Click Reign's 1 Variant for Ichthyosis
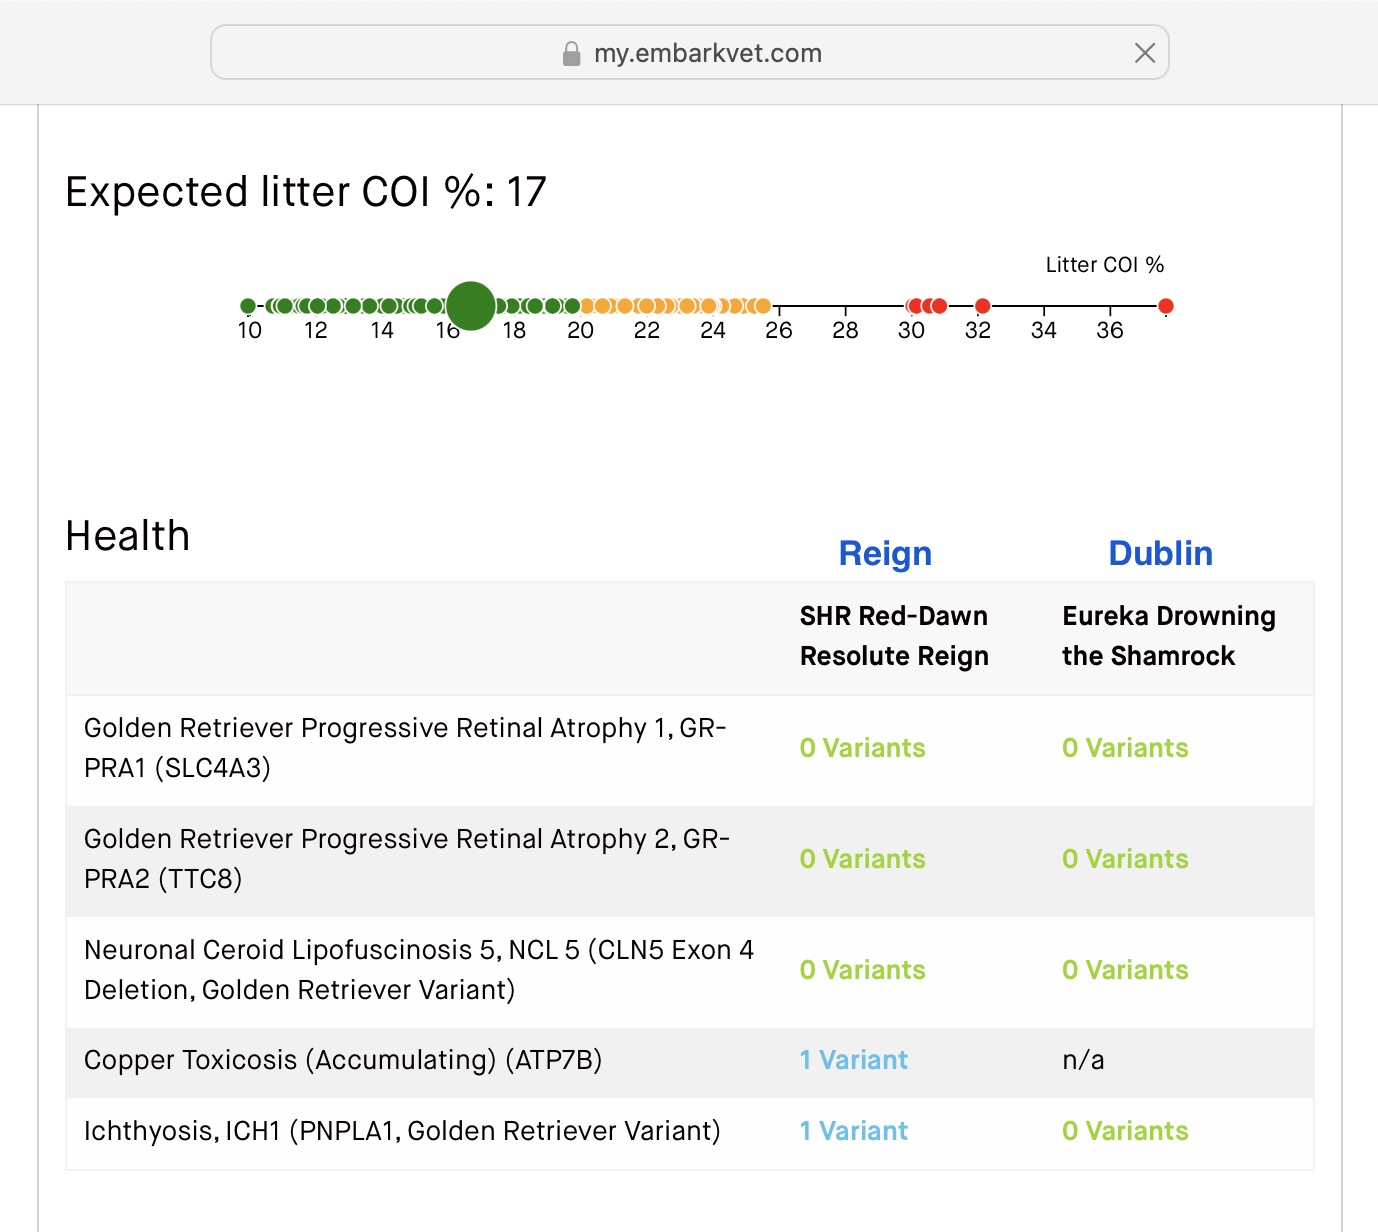The image size is (1378, 1232). 853,1131
